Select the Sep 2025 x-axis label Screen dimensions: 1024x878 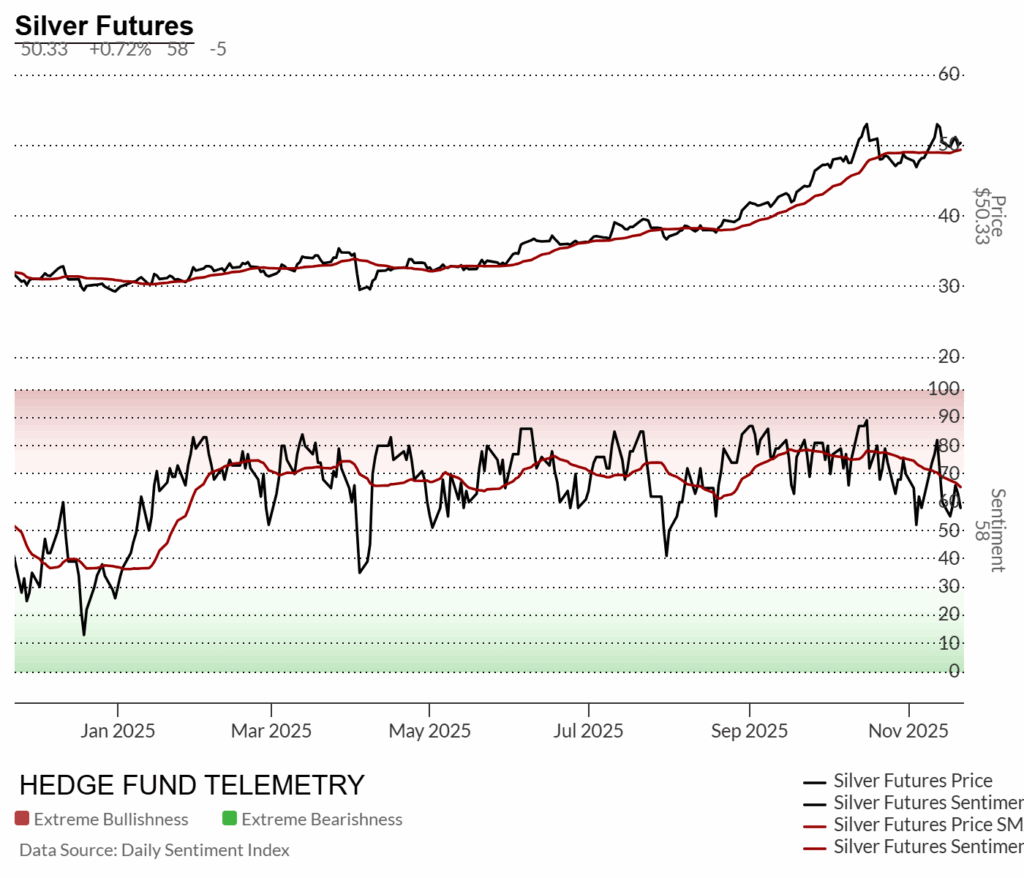748,731
